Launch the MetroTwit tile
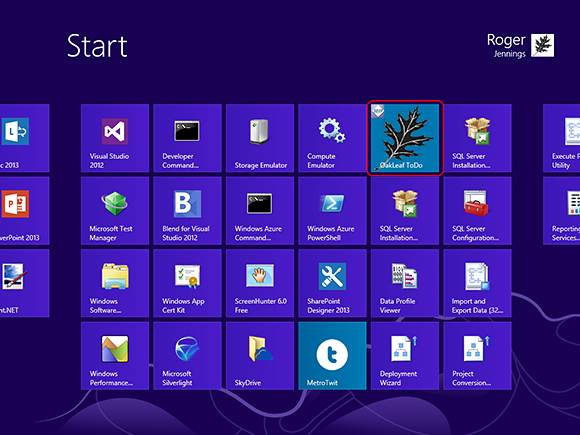Viewport: 580px width, 435px height. click(x=332, y=355)
